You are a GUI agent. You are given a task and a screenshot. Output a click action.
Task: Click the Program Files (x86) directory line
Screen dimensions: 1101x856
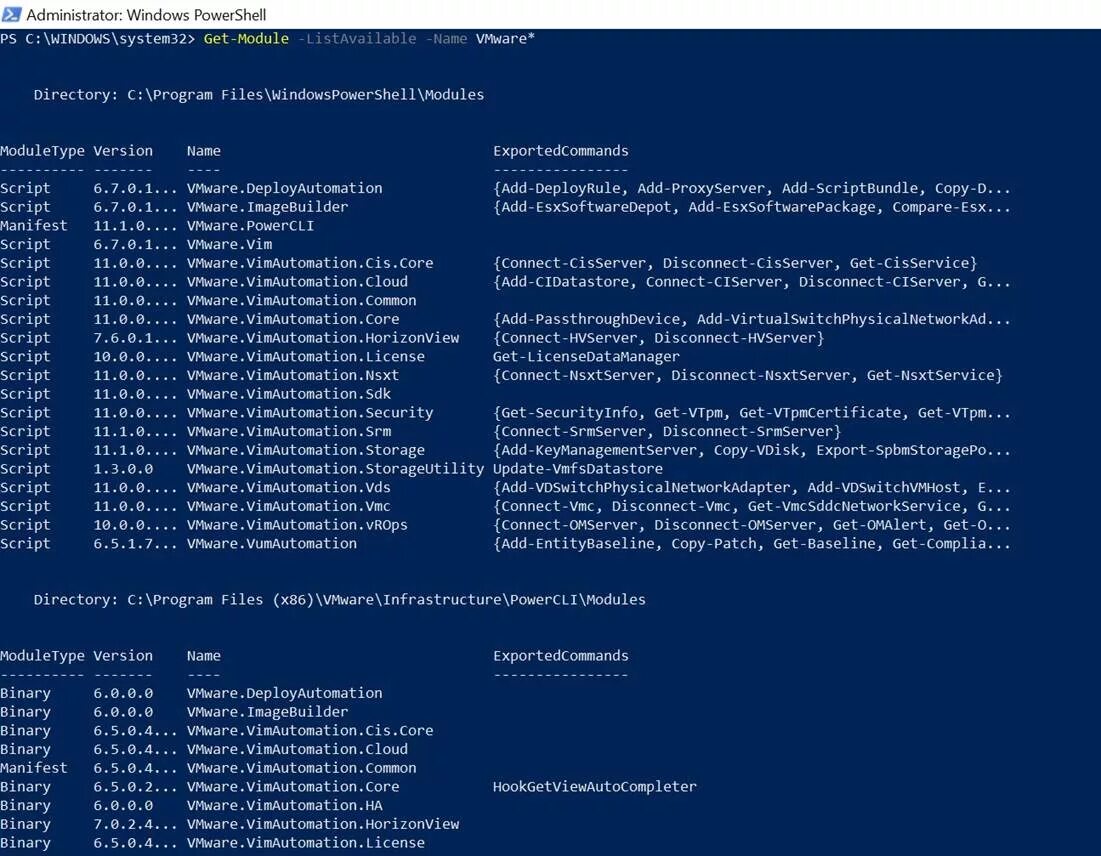[x=339, y=600]
